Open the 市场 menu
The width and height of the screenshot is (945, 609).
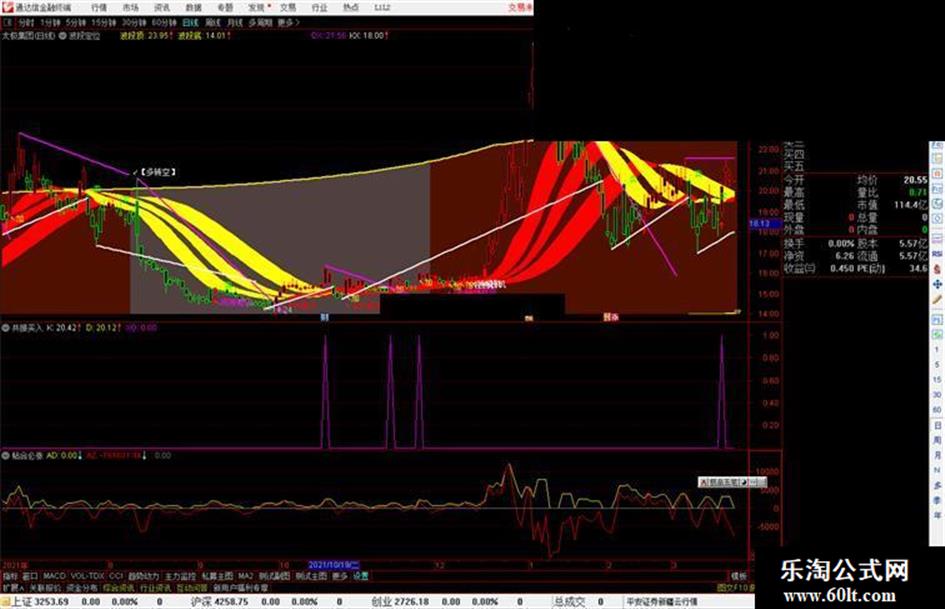[x=130, y=7]
